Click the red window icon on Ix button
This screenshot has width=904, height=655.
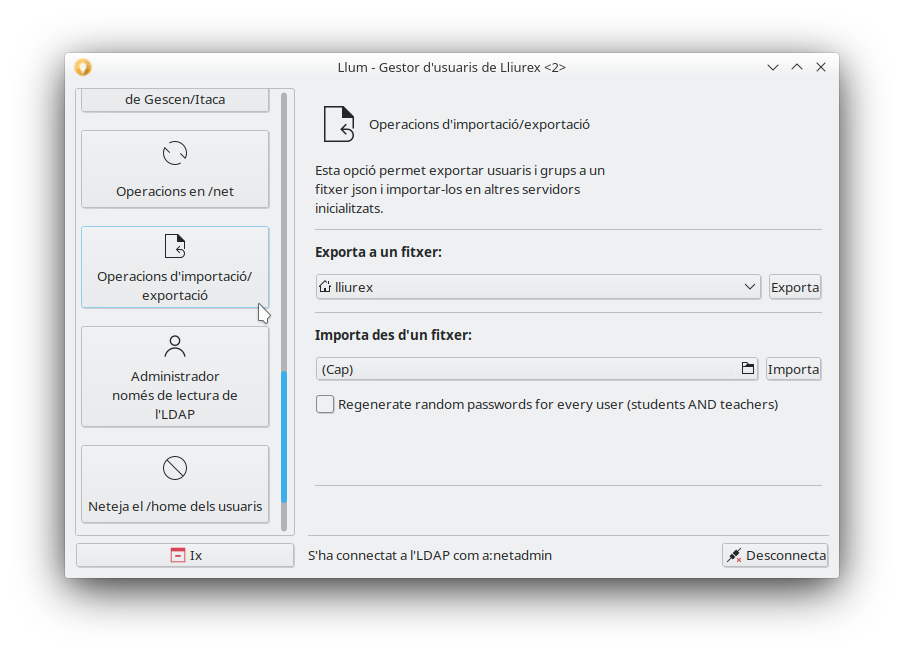click(176, 555)
